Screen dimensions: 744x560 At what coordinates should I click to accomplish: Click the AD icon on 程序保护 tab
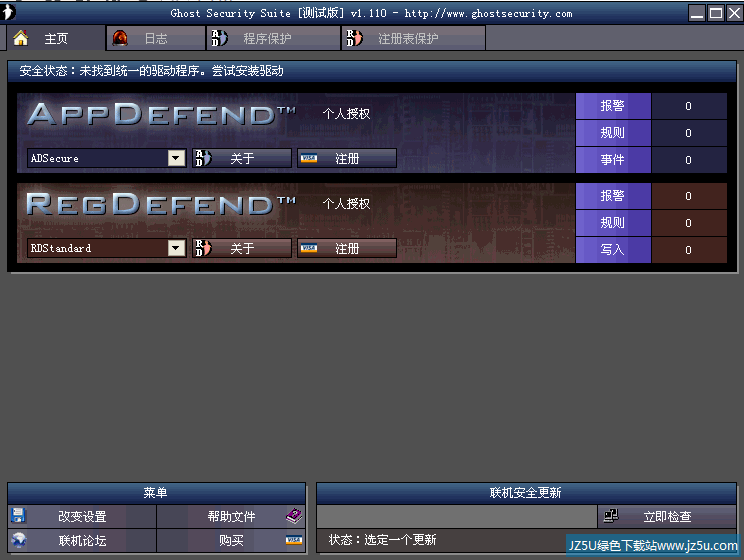(220, 38)
